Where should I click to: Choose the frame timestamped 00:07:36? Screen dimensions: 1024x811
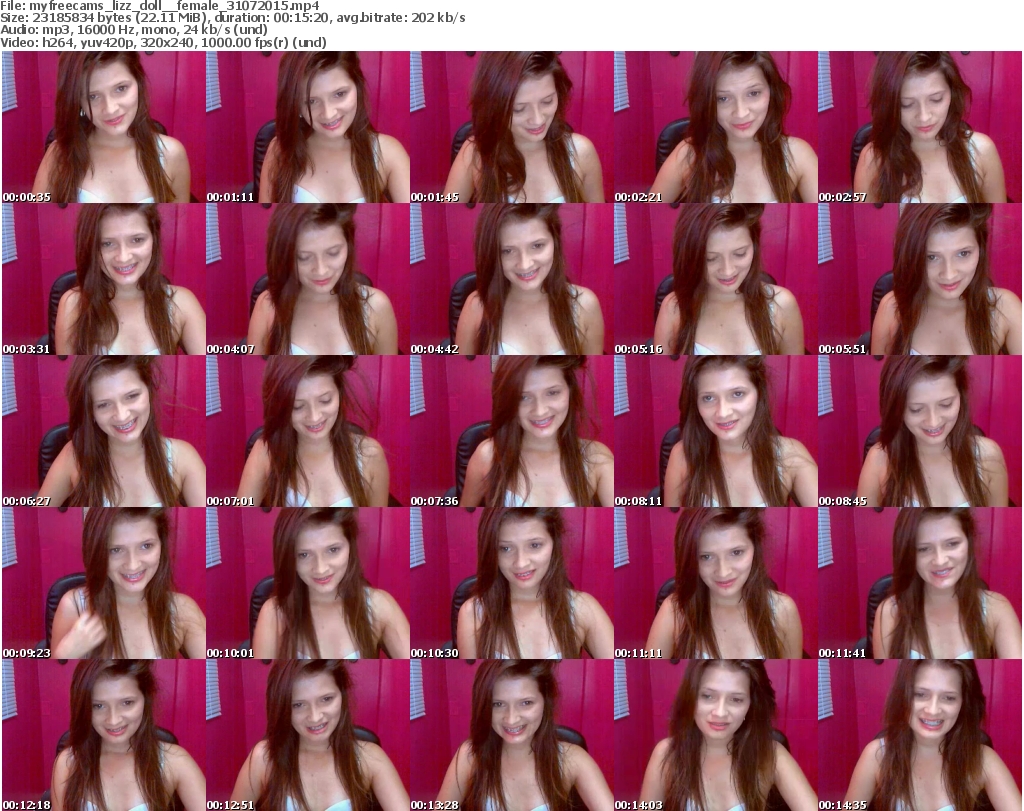click(511, 431)
